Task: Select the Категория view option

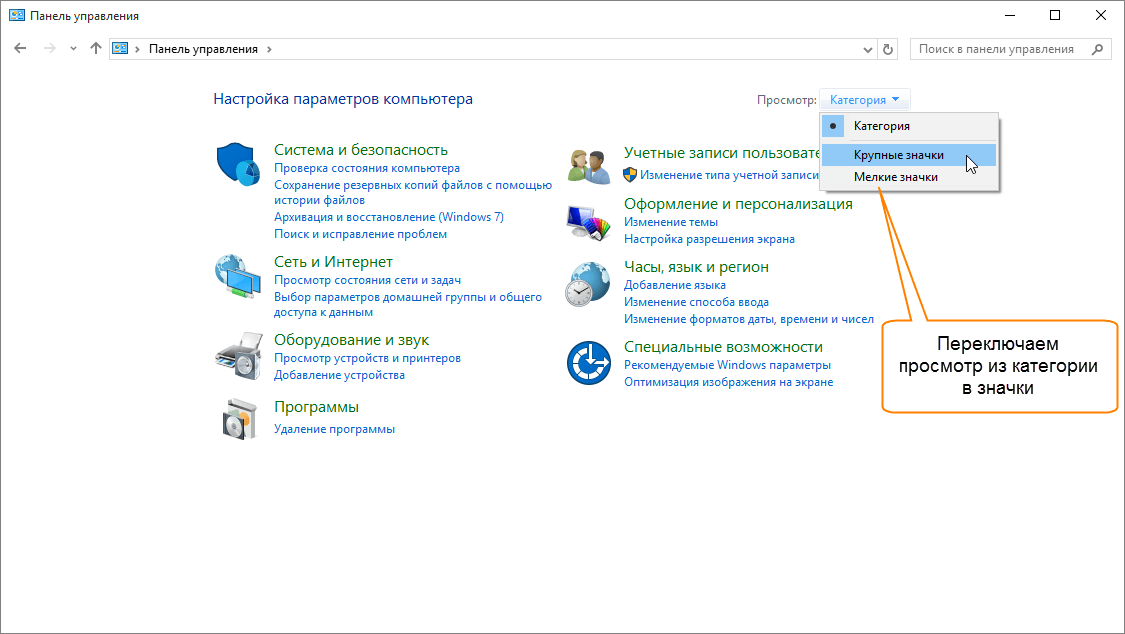Action: point(881,127)
